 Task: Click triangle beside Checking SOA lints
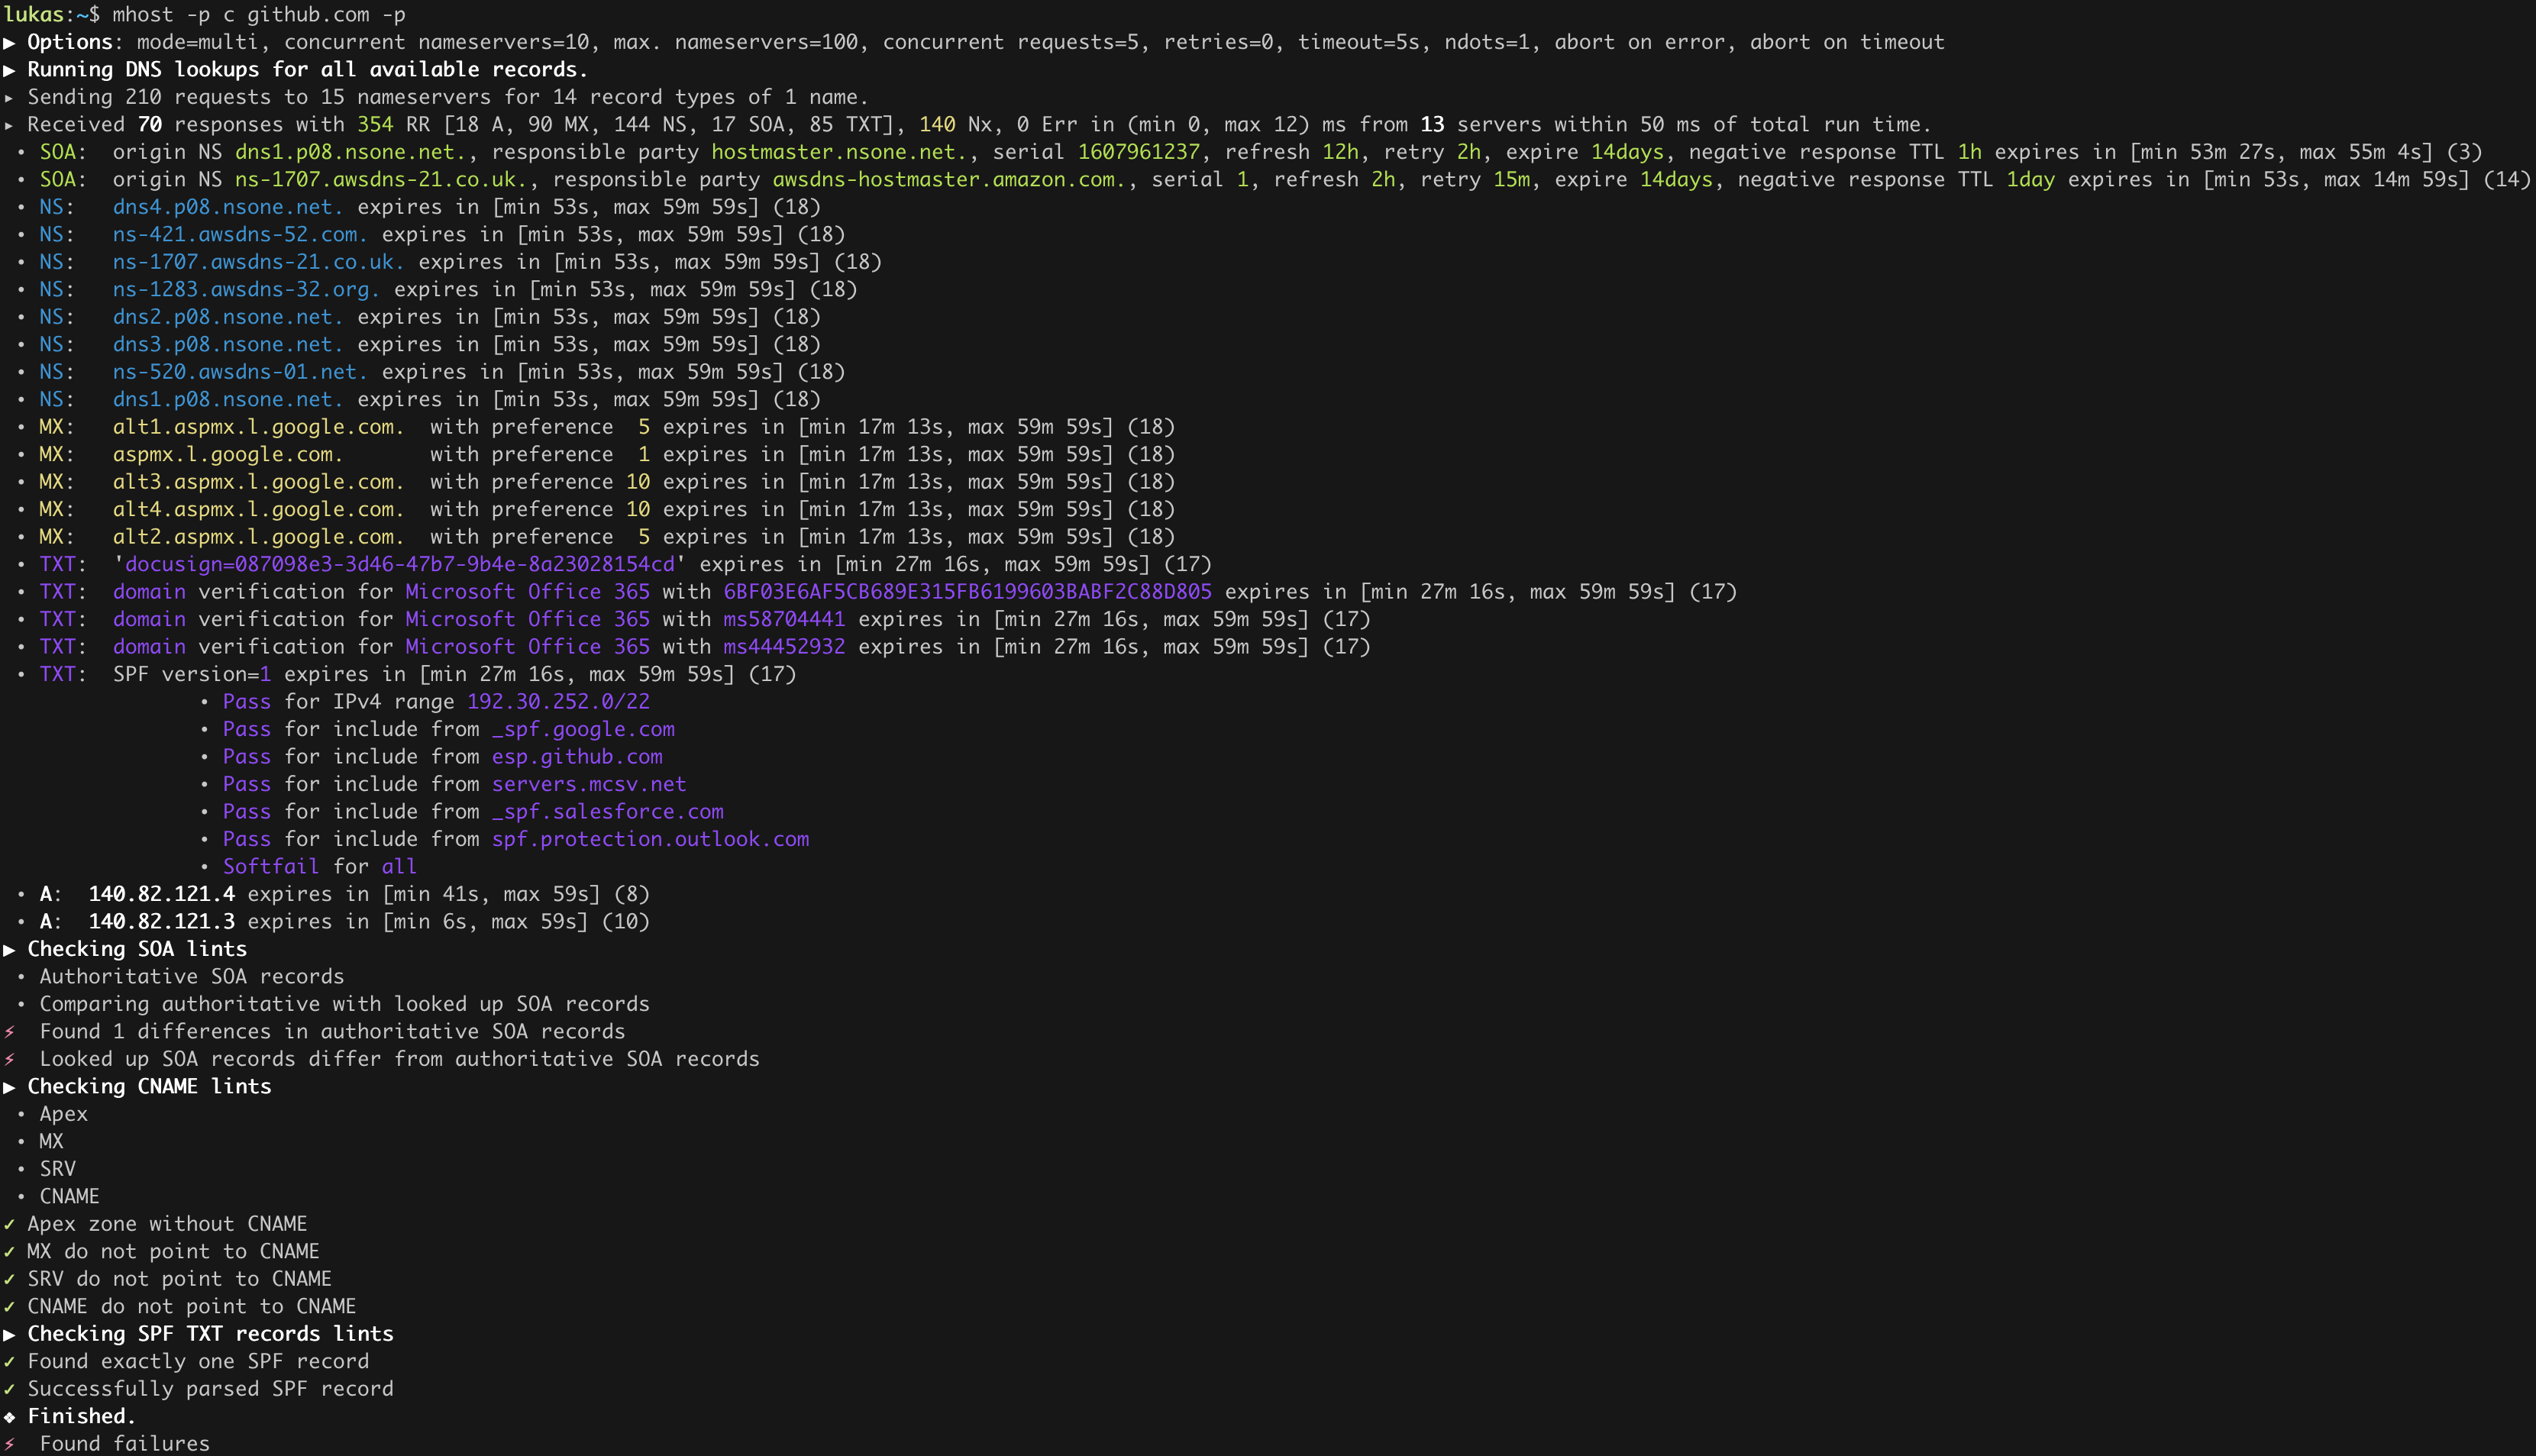9,949
